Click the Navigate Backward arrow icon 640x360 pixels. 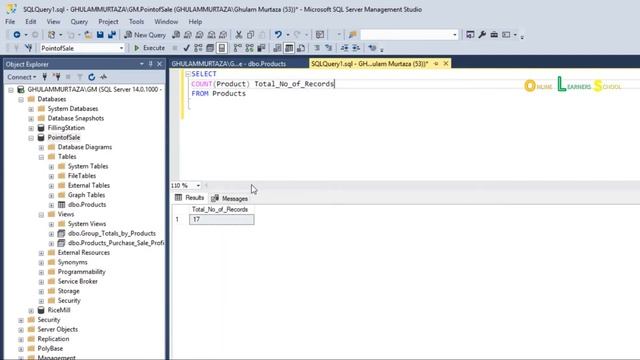pyautogui.click(x=17, y=35)
